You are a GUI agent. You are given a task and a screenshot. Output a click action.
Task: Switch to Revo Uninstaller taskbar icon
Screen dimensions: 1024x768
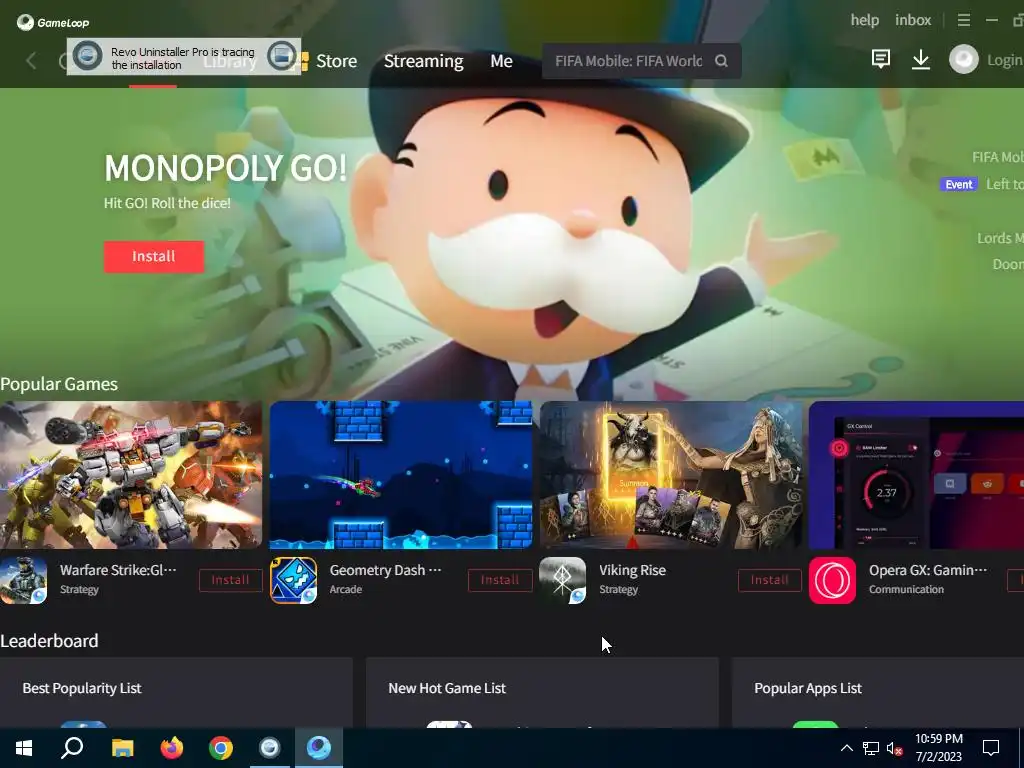(270, 748)
